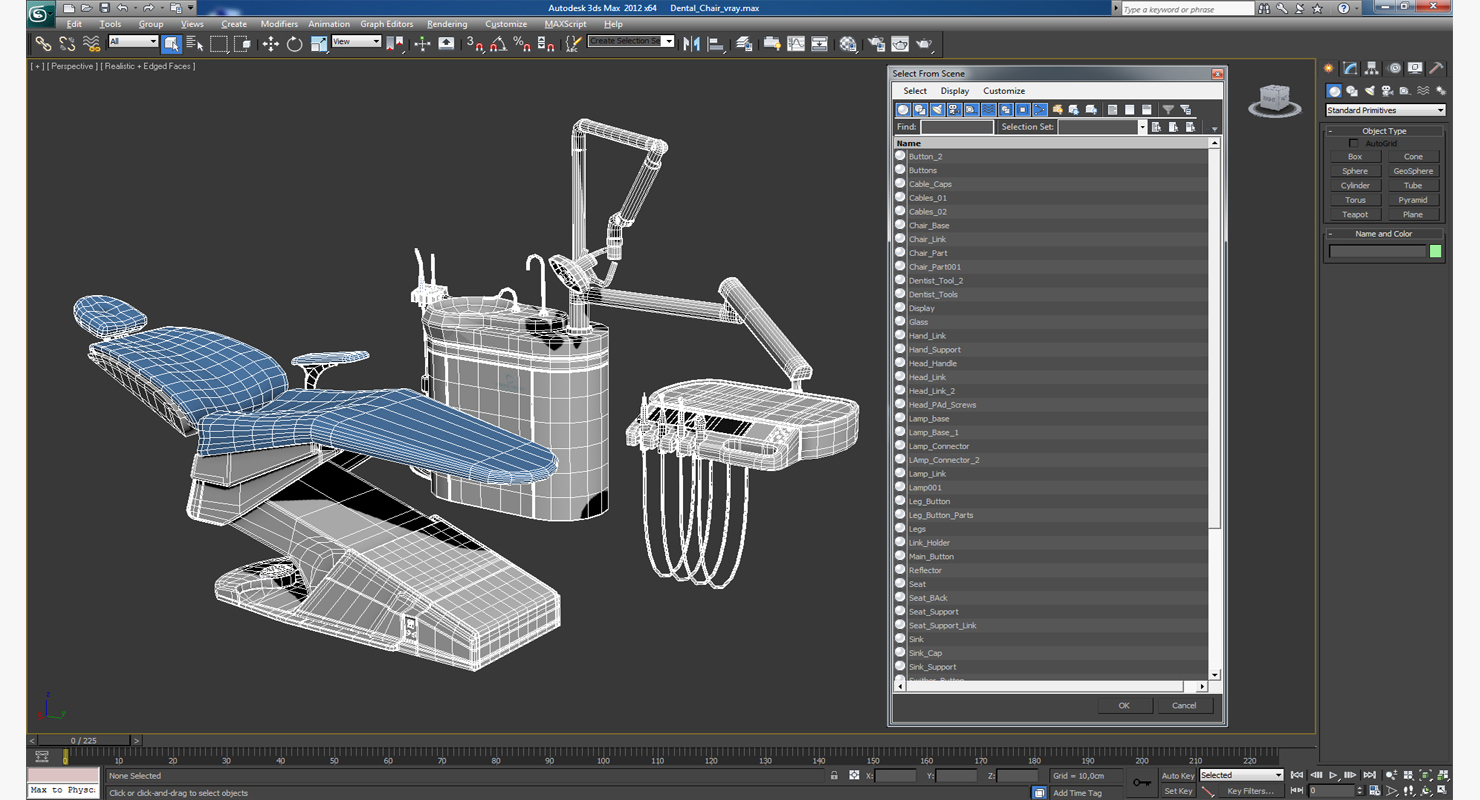This screenshot has width=1480, height=800.
Task: Play the animation
Action: [1333, 775]
